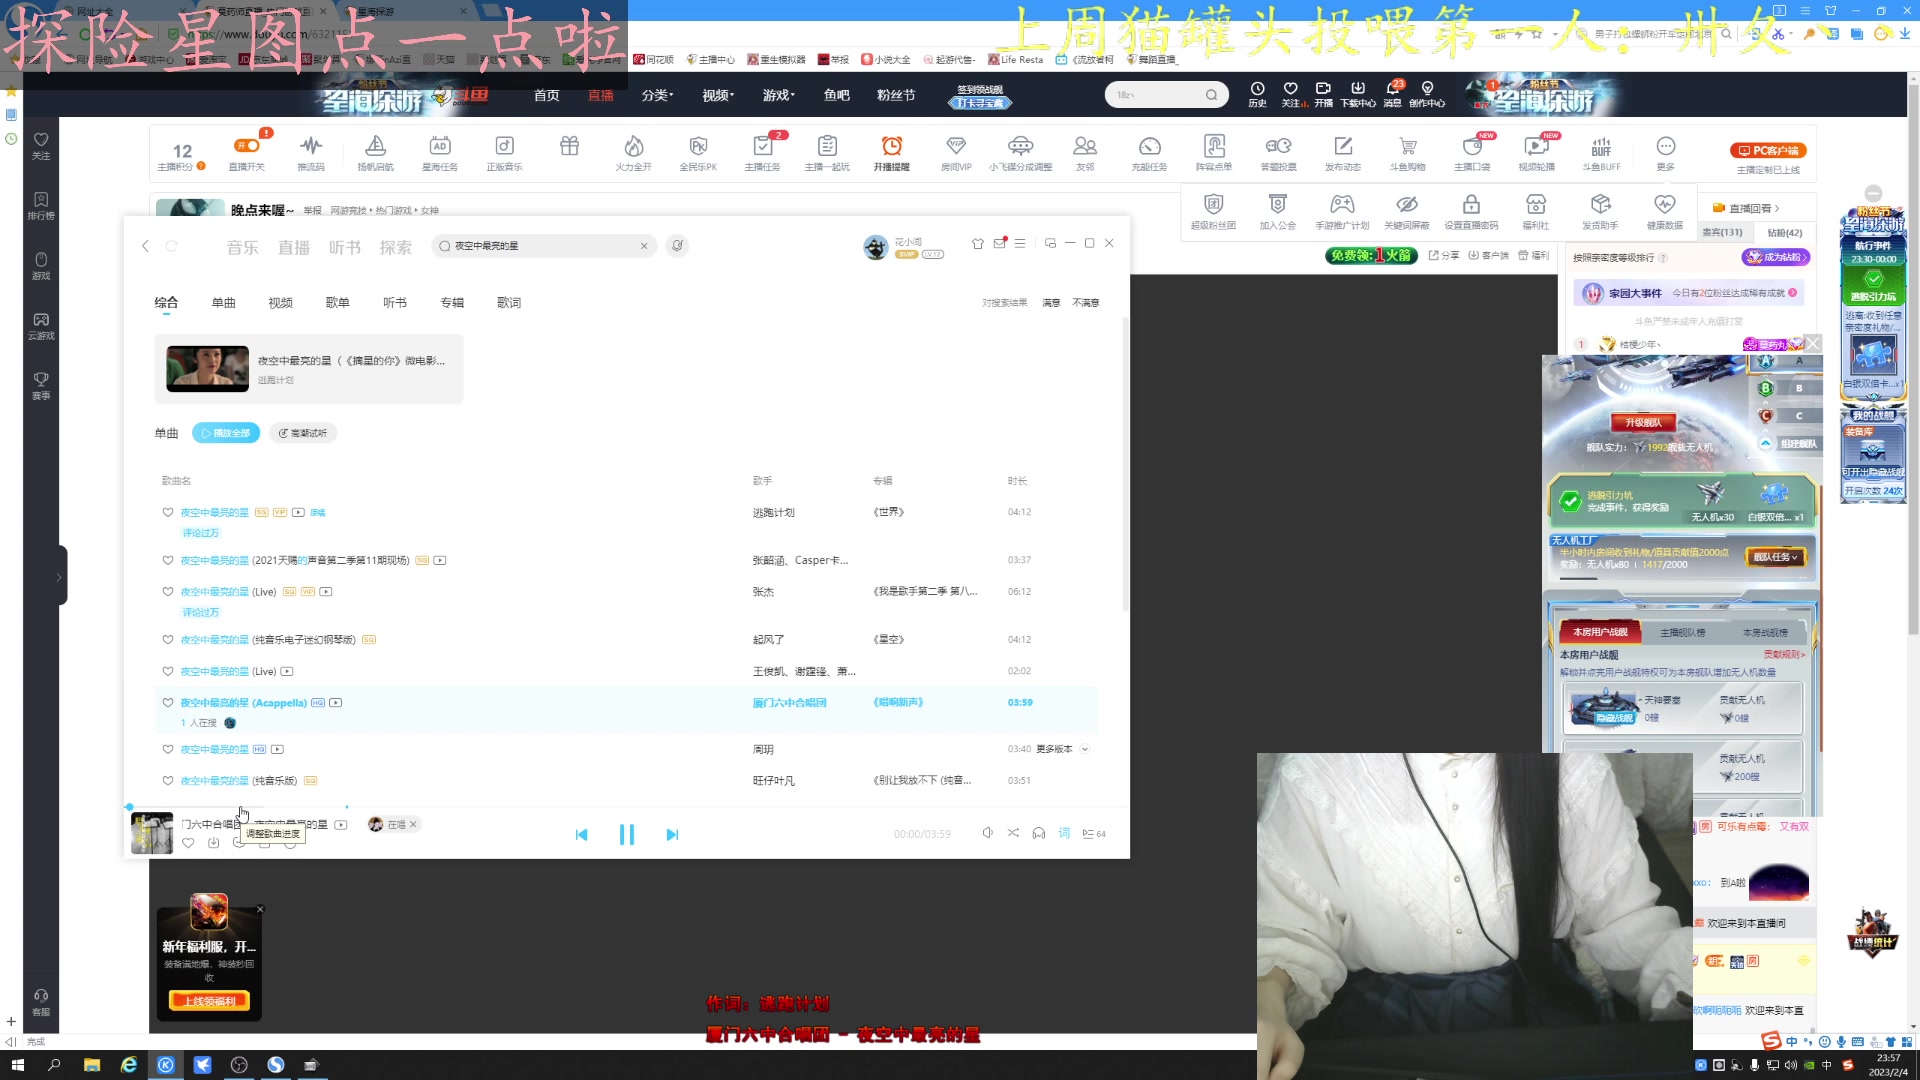Open the 设置直播密码 lock icon
Screen dimensions: 1920x1080
(x=1471, y=211)
